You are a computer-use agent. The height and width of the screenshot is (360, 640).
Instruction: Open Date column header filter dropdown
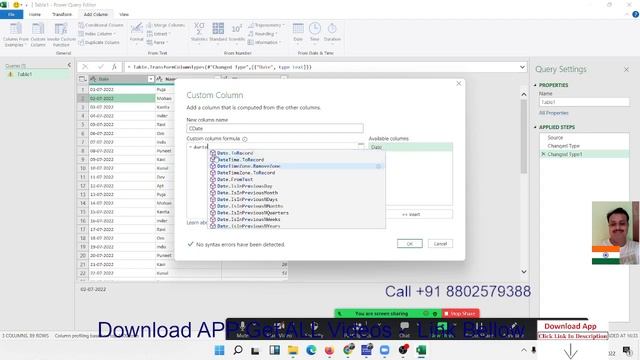151,79
